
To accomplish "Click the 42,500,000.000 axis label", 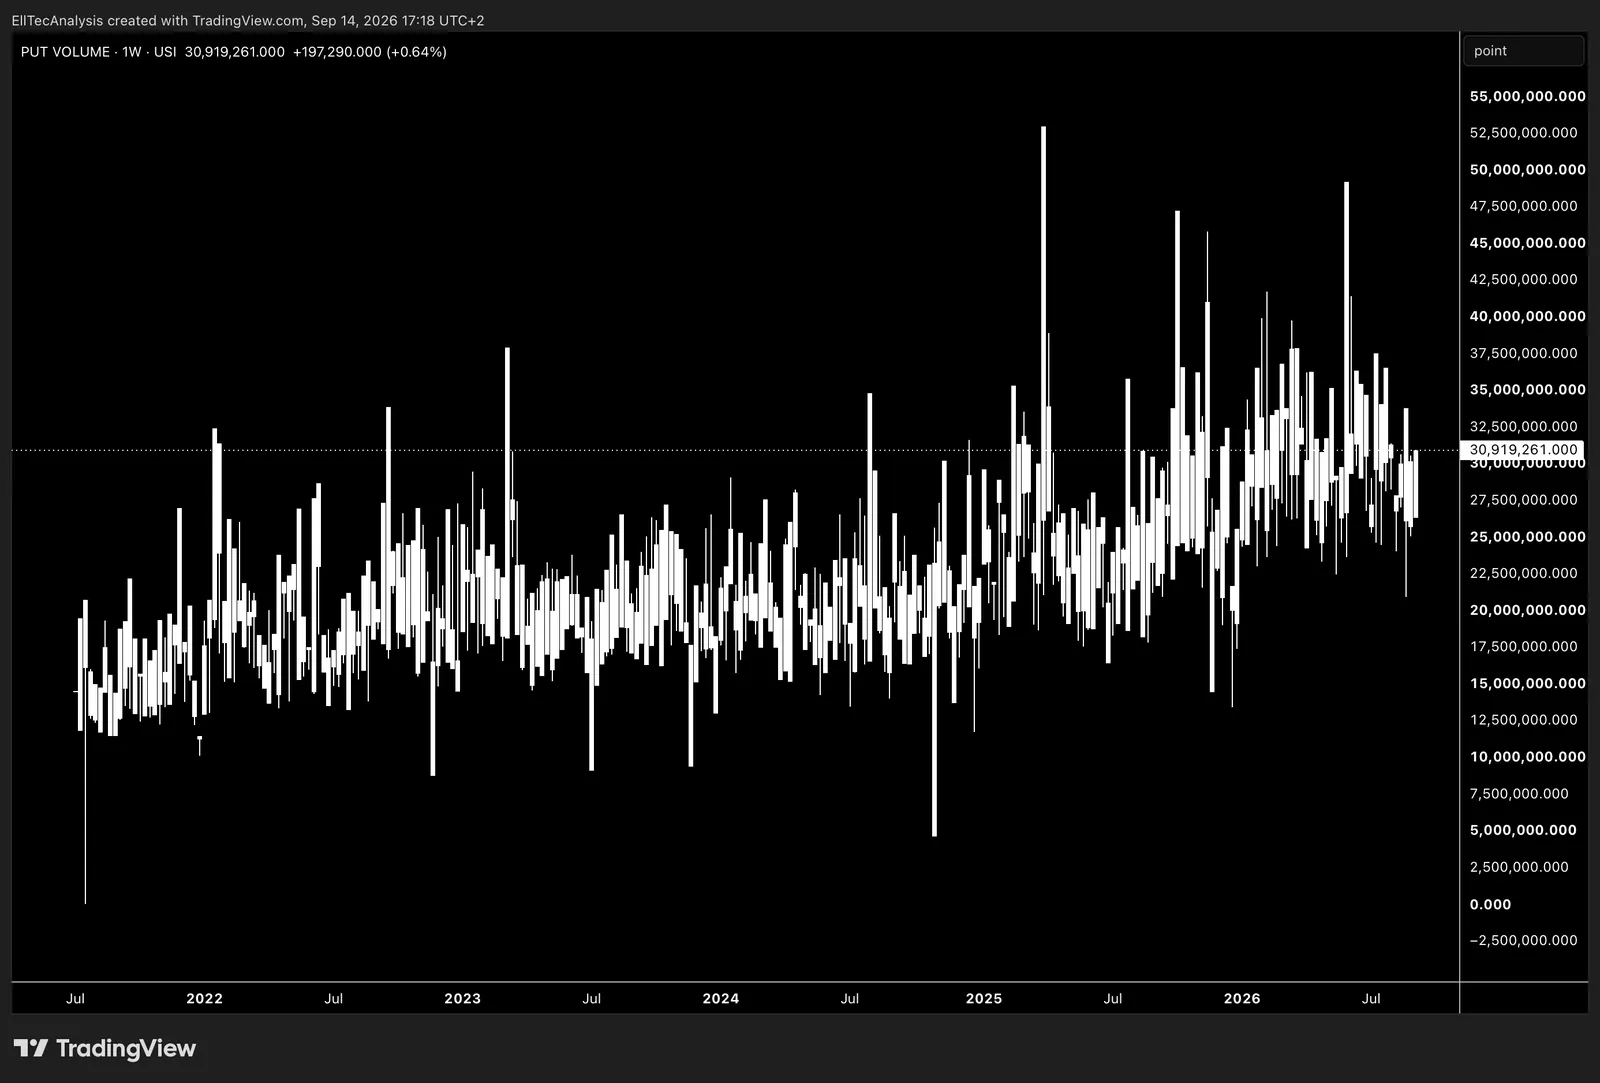I will (x=1523, y=279).
